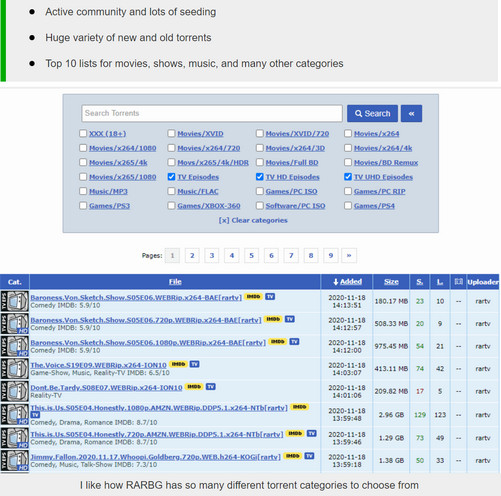Screen dimensions: 501x496
Task: Click the TV badge on The Voice row
Action: [194, 364]
